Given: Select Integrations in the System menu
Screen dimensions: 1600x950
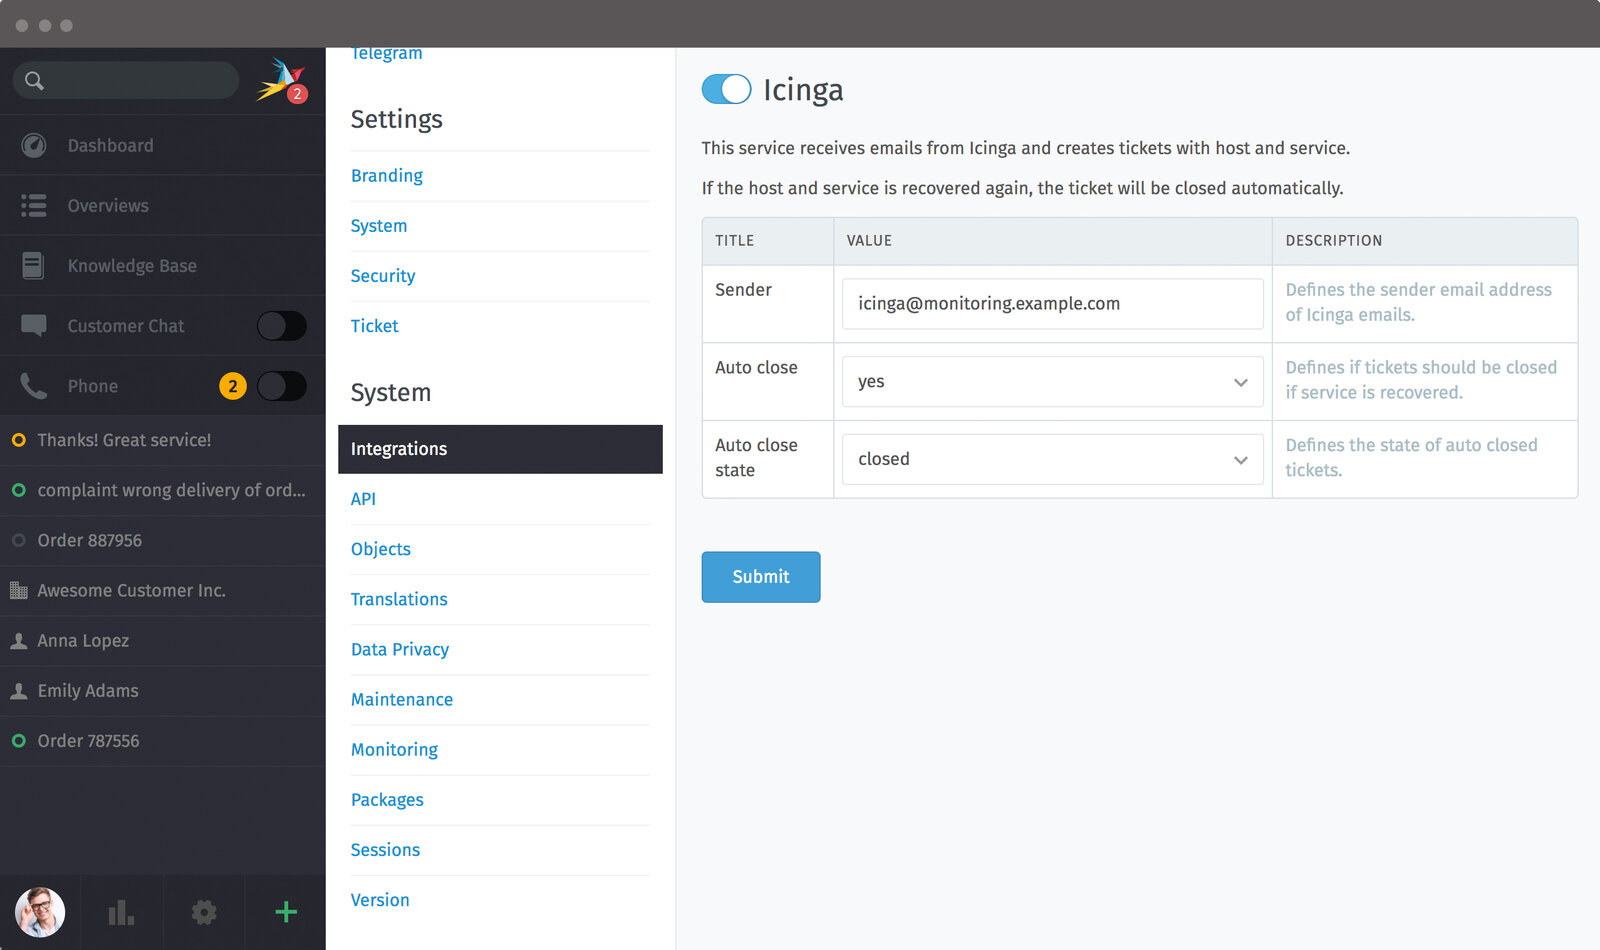Looking at the screenshot, I should click(x=398, y=448).
